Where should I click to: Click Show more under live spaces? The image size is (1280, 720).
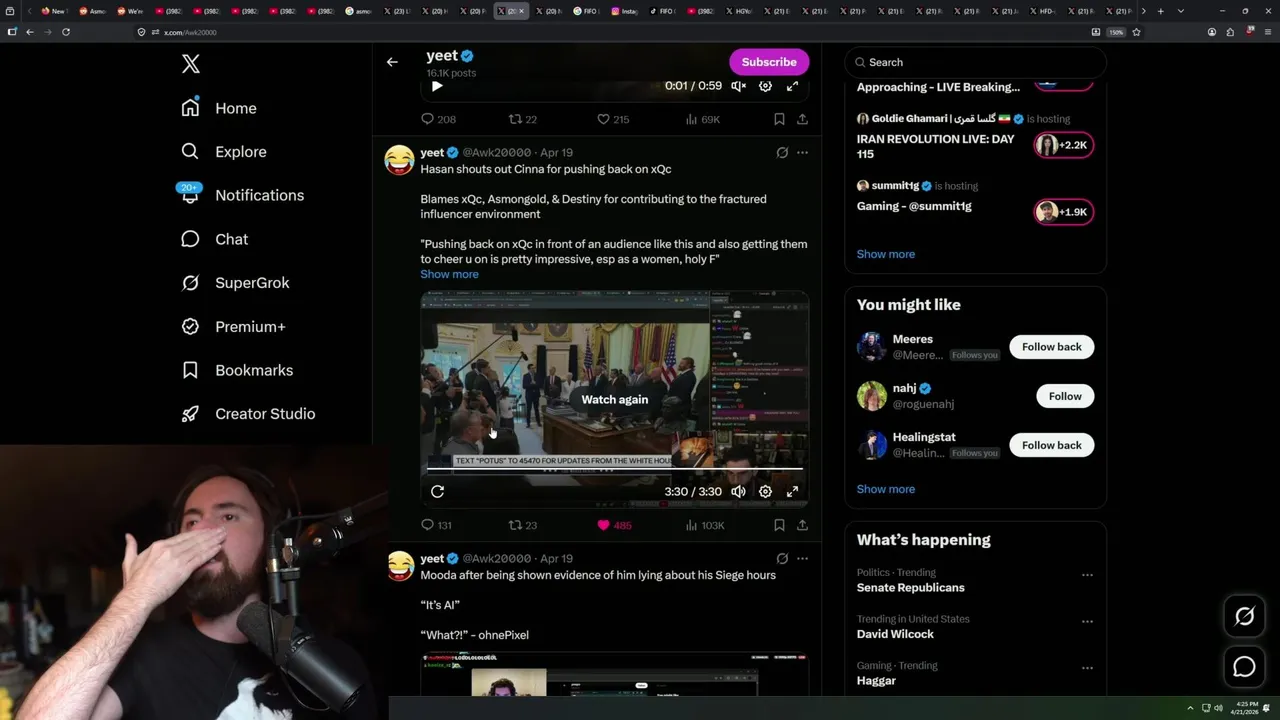(885, 254)
